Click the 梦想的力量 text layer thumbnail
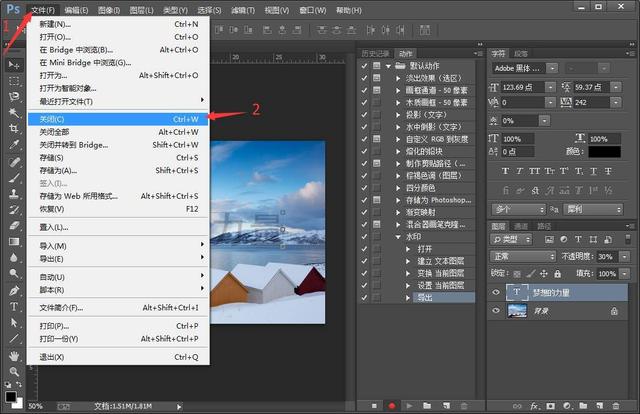Viewport: 640px width, 414px height. click(516, 292)
